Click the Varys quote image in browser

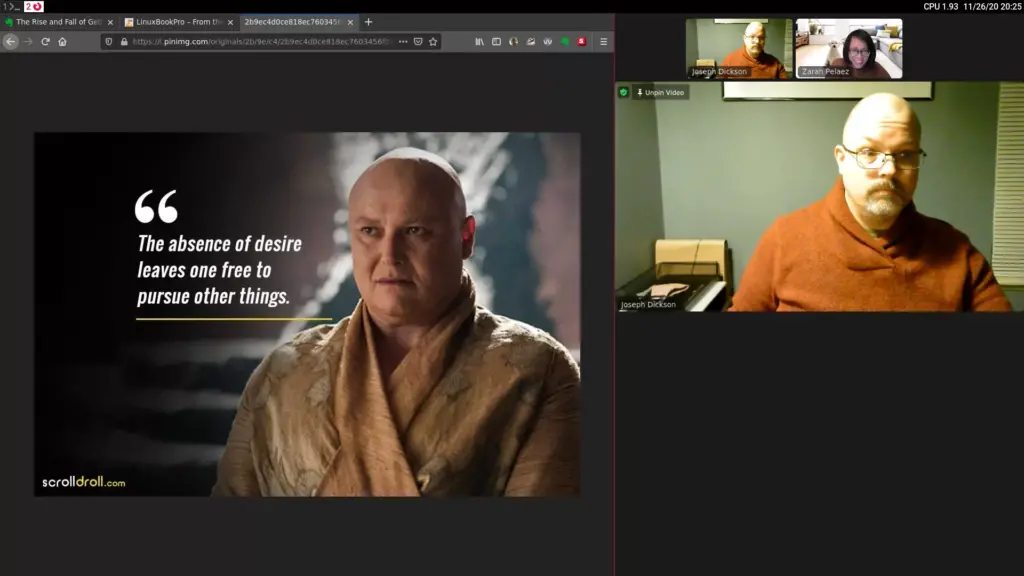tap(307, 314)
